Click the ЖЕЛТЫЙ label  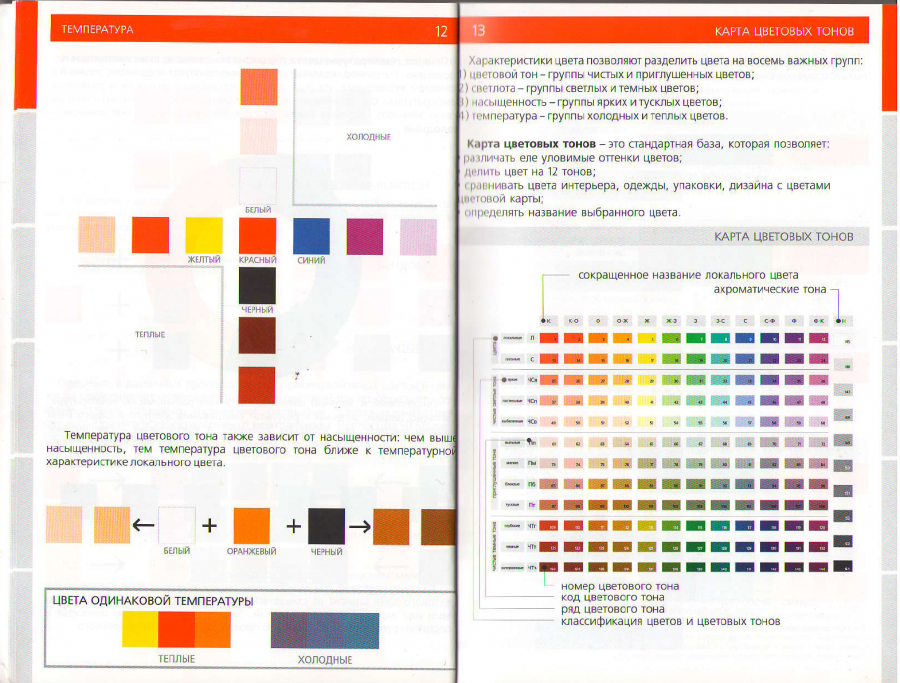click(x=204, y=260)
